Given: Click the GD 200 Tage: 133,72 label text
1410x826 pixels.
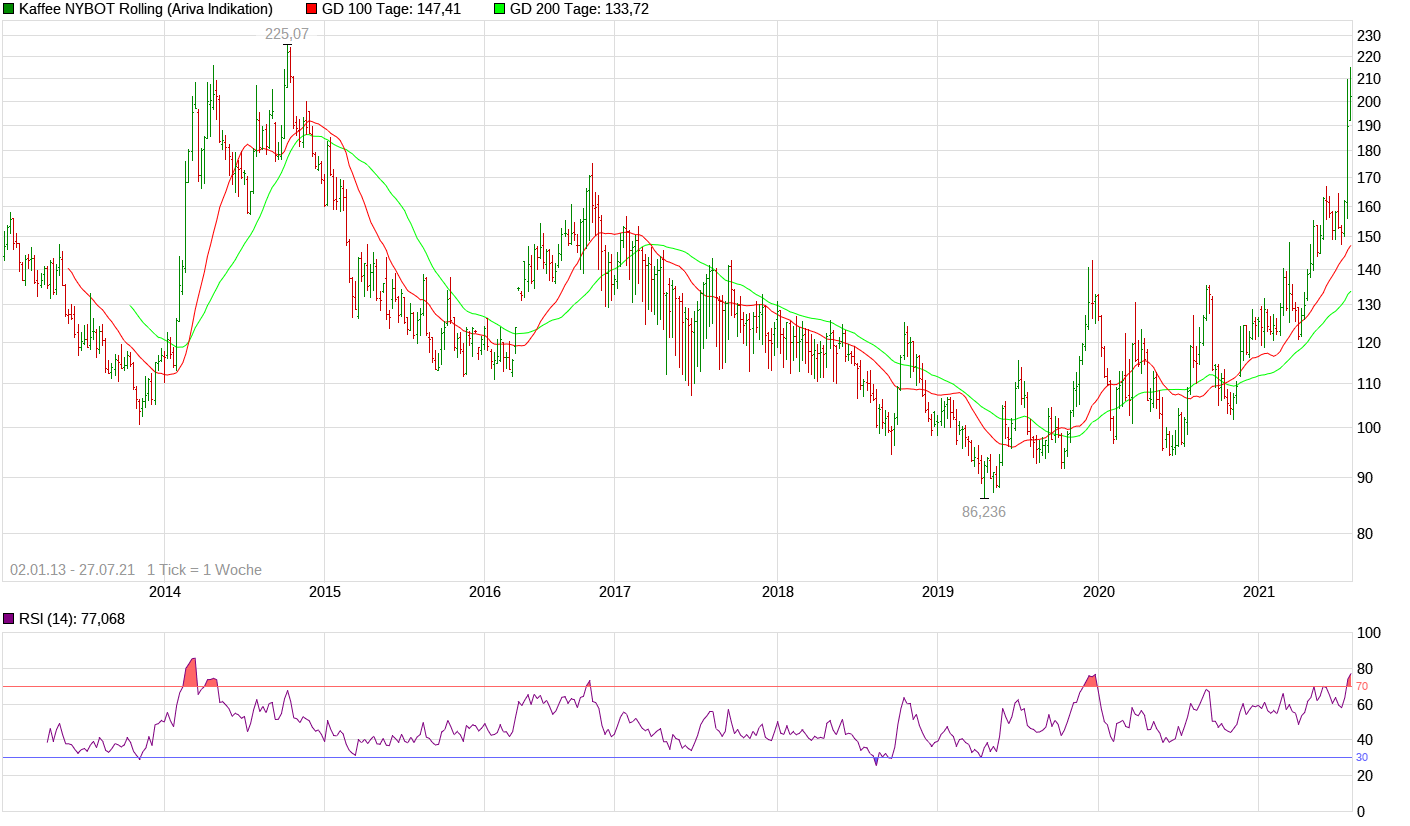Looking at the screenshot, I should point(578,10).
